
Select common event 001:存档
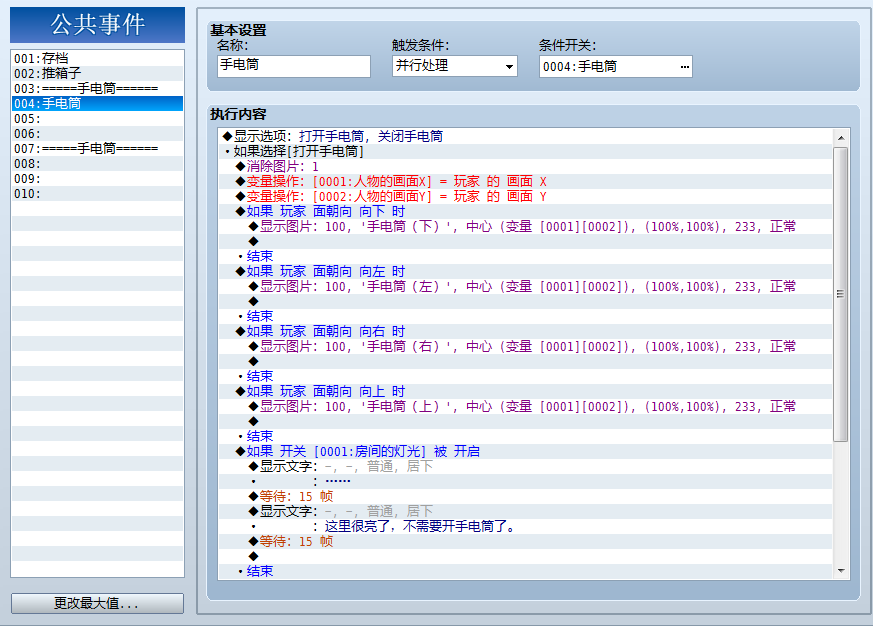click(x=97, y=58)
